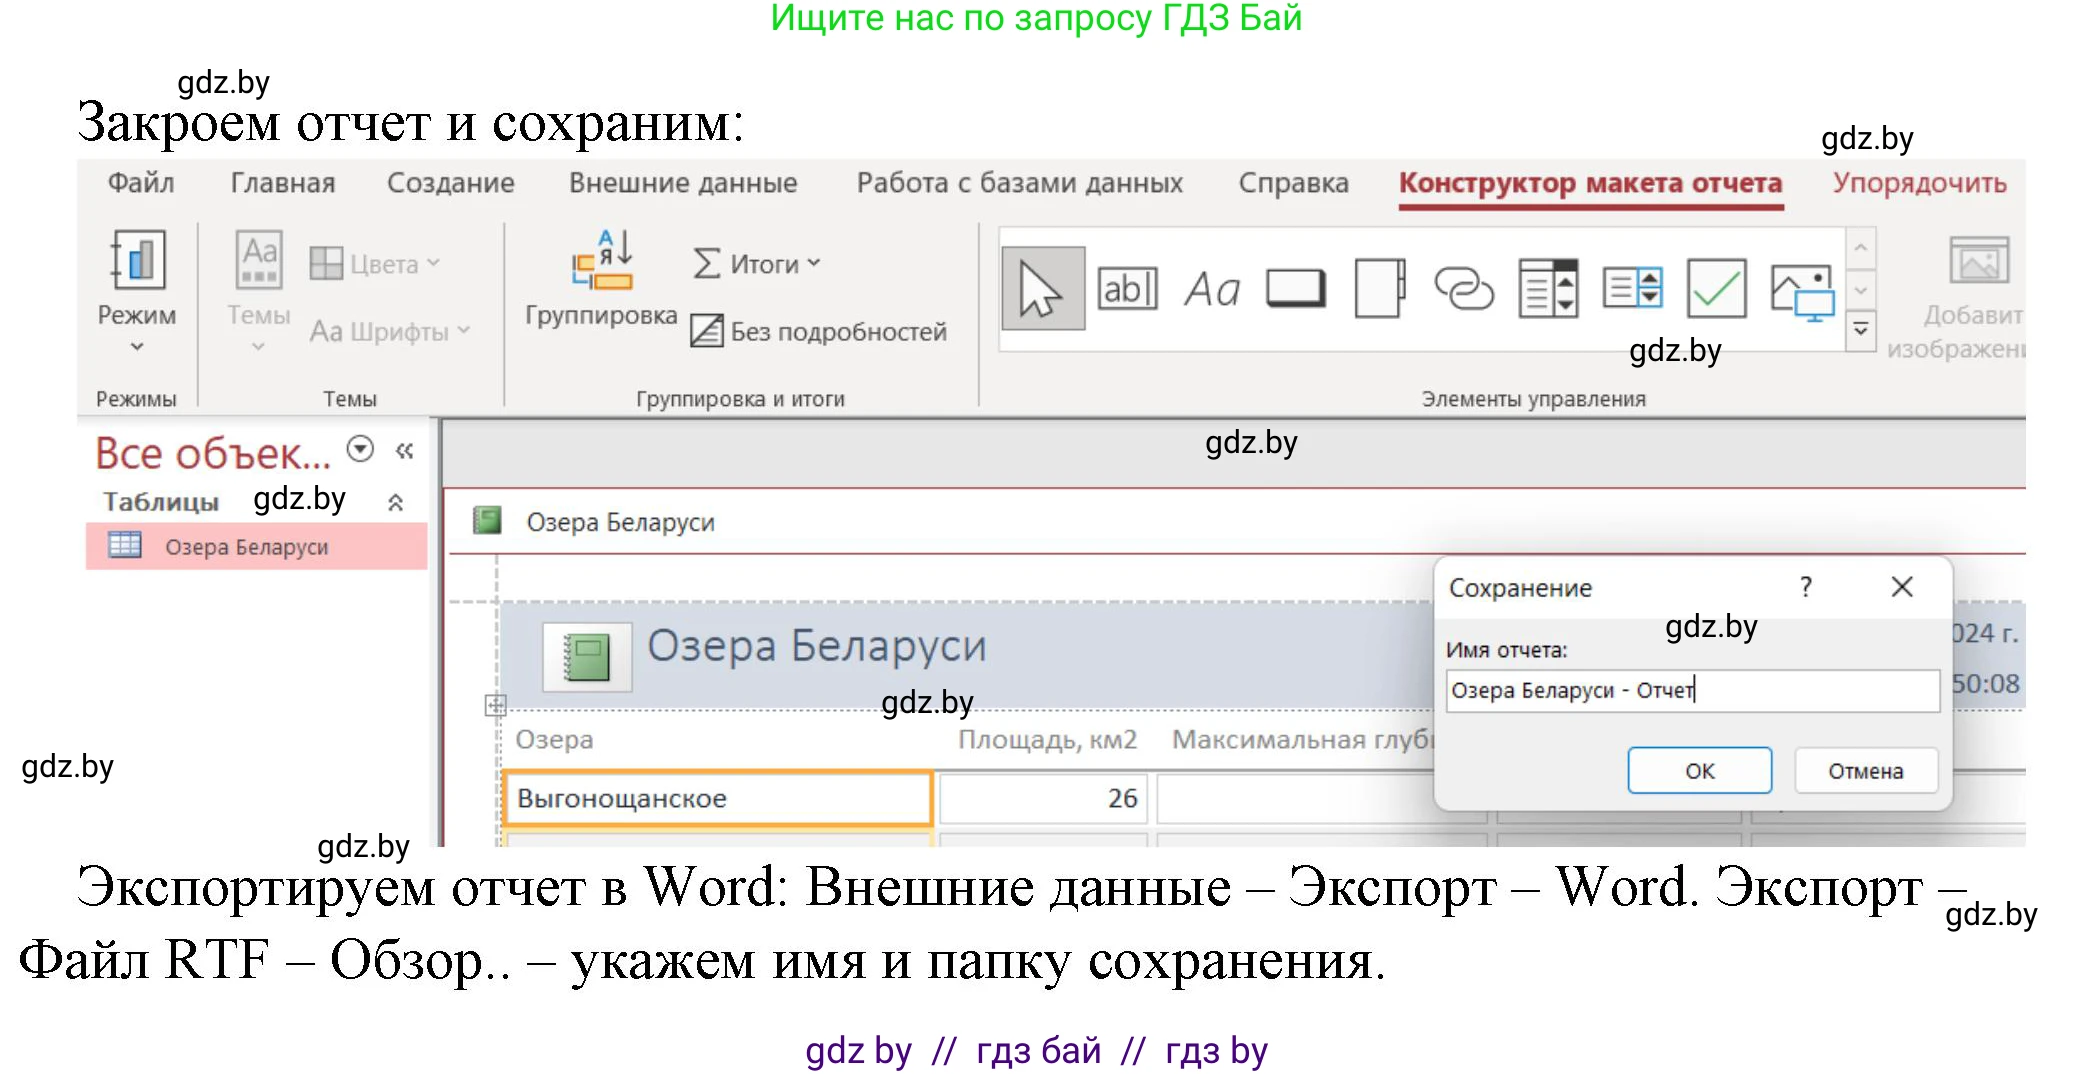The height and width of the screenshot is (1074, 2076).
Task: Open the Итоги dropdown
Action: [x=758, y=263]
